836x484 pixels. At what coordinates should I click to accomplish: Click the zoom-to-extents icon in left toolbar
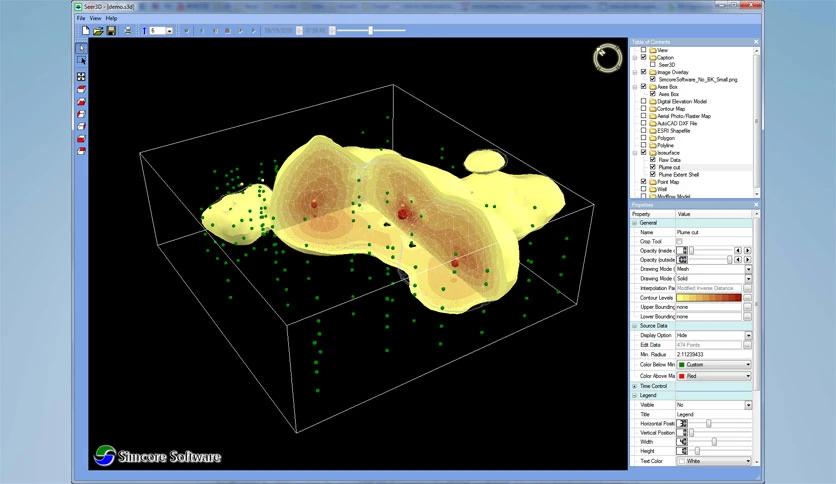point(81,76)
